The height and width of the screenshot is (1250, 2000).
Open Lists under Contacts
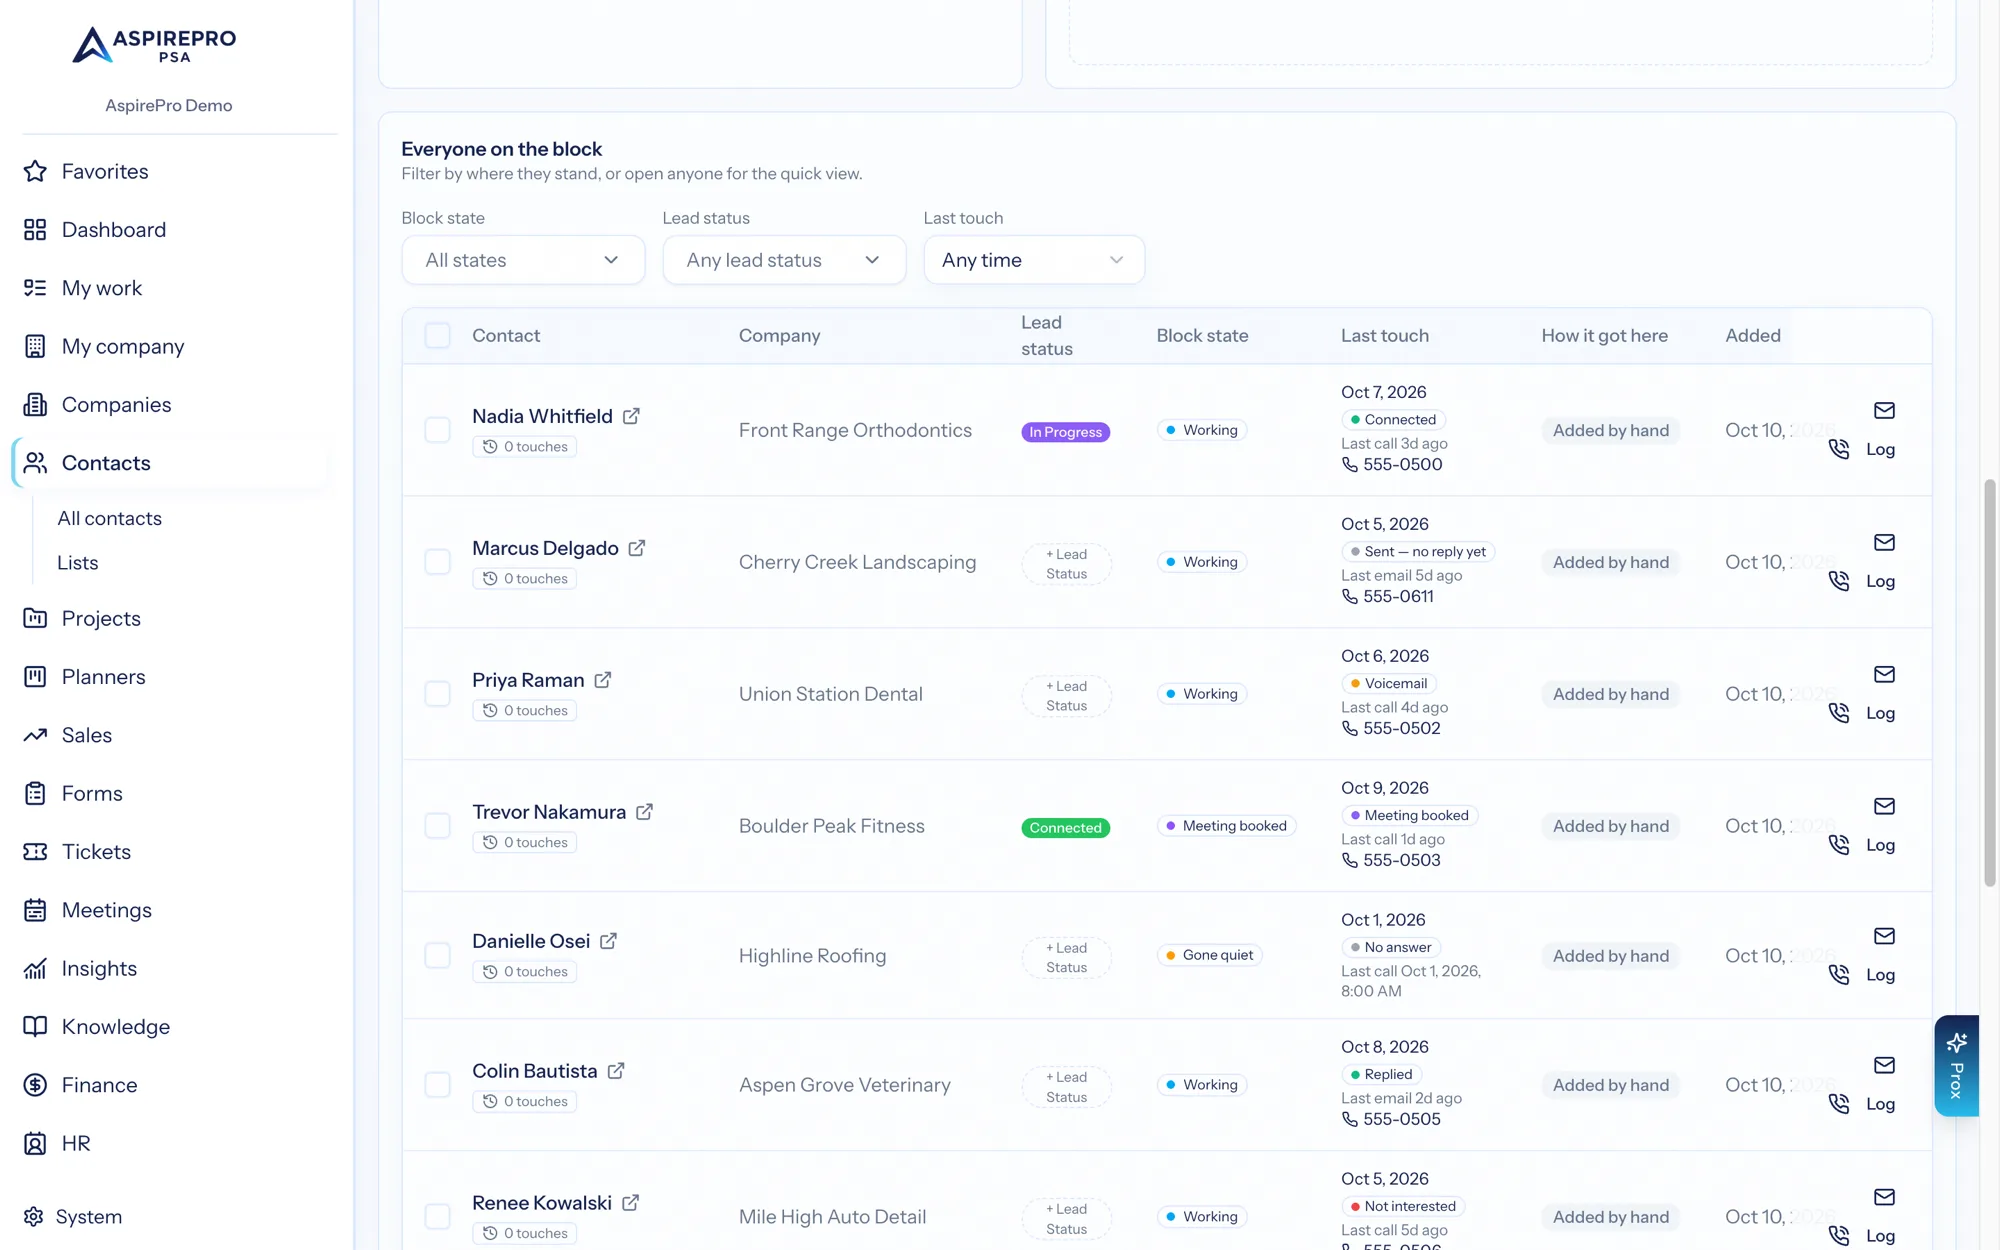77,563
